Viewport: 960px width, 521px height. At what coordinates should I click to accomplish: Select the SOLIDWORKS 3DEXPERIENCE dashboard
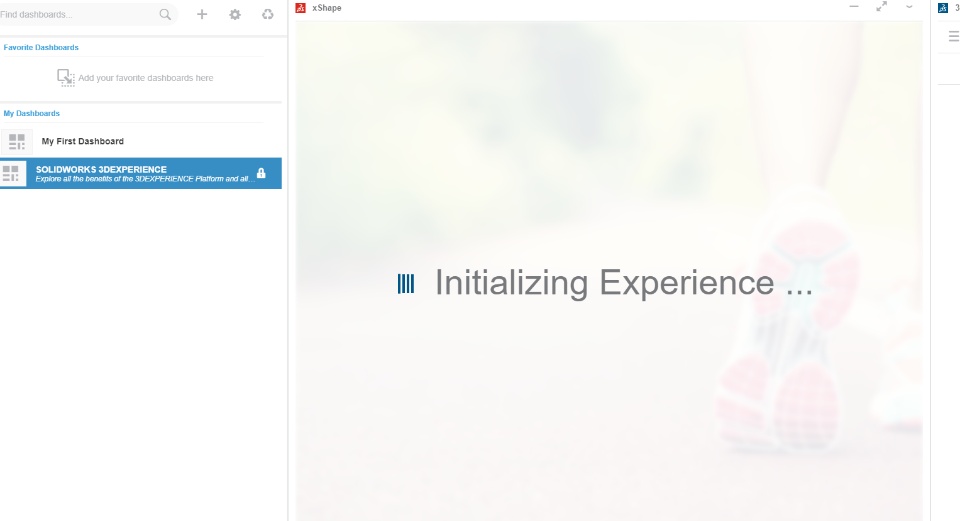coord(141,173)
